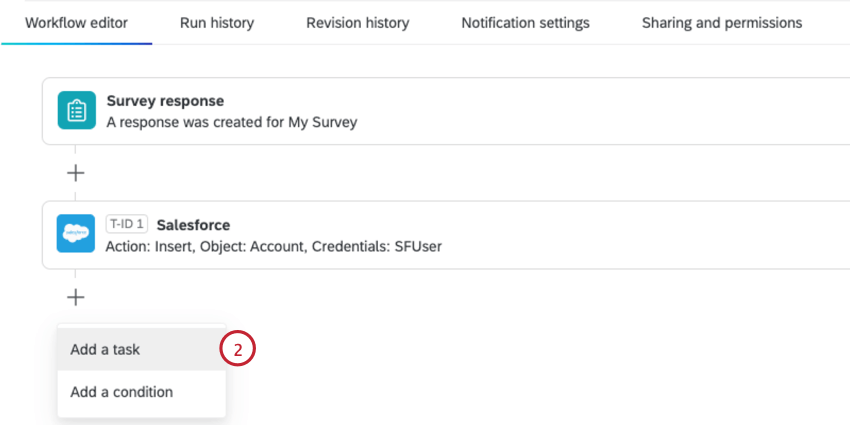This screenshot has height=425, width=850.
Task: Click empty right side of Salesforce task card
Action: (650, 235)
